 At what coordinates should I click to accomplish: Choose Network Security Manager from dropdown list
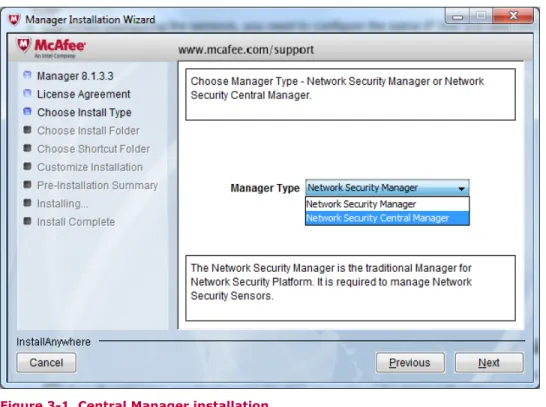pyautogui.click(x=387, y=204)
